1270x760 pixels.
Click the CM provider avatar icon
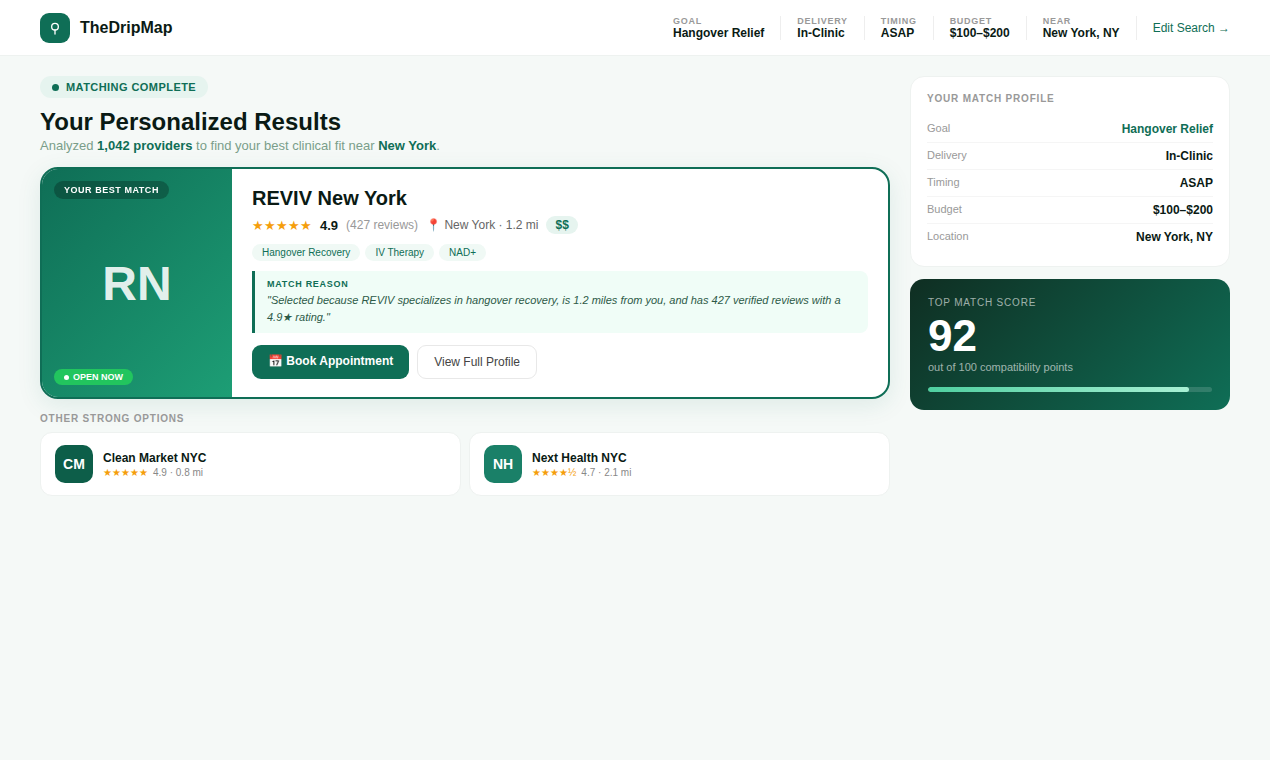74,464
